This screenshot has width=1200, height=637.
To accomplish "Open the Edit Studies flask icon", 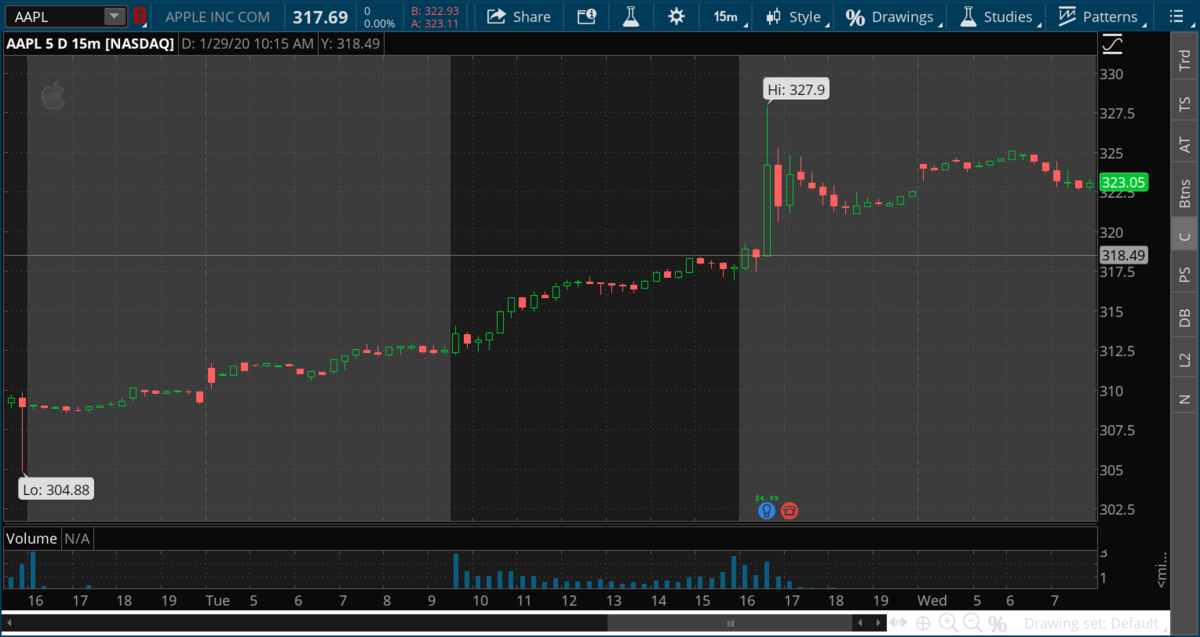I will point(630,16).
